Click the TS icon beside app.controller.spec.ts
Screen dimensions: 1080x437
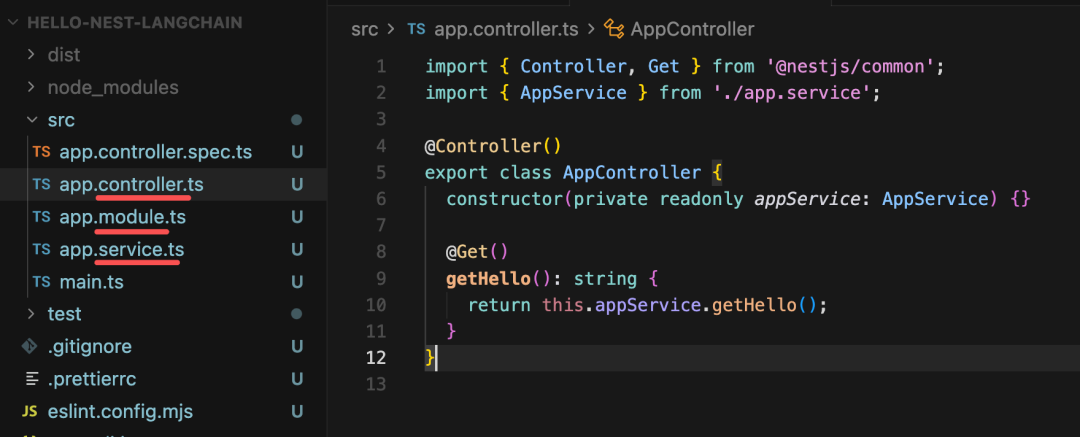(41, 152)
